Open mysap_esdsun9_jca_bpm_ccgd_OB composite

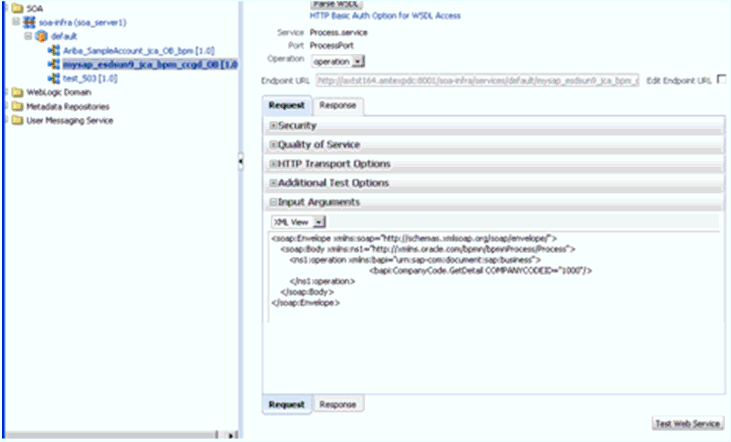click(x=150, y=64)
